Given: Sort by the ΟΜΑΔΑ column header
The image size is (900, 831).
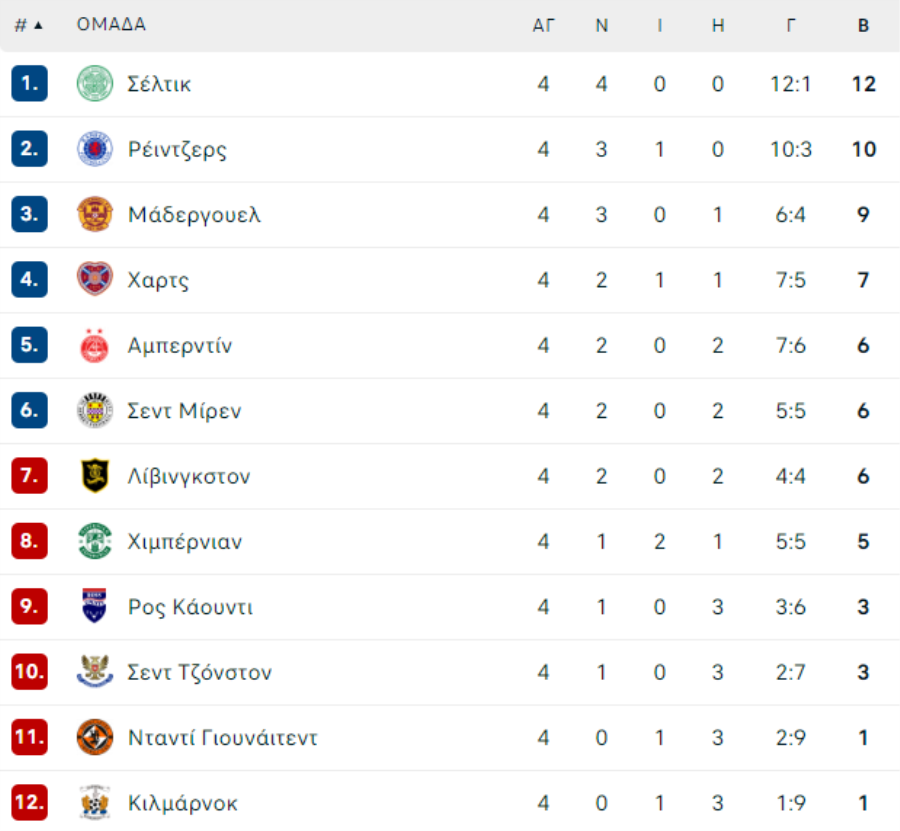Looking at the screenshot, I should coord(111,24).
